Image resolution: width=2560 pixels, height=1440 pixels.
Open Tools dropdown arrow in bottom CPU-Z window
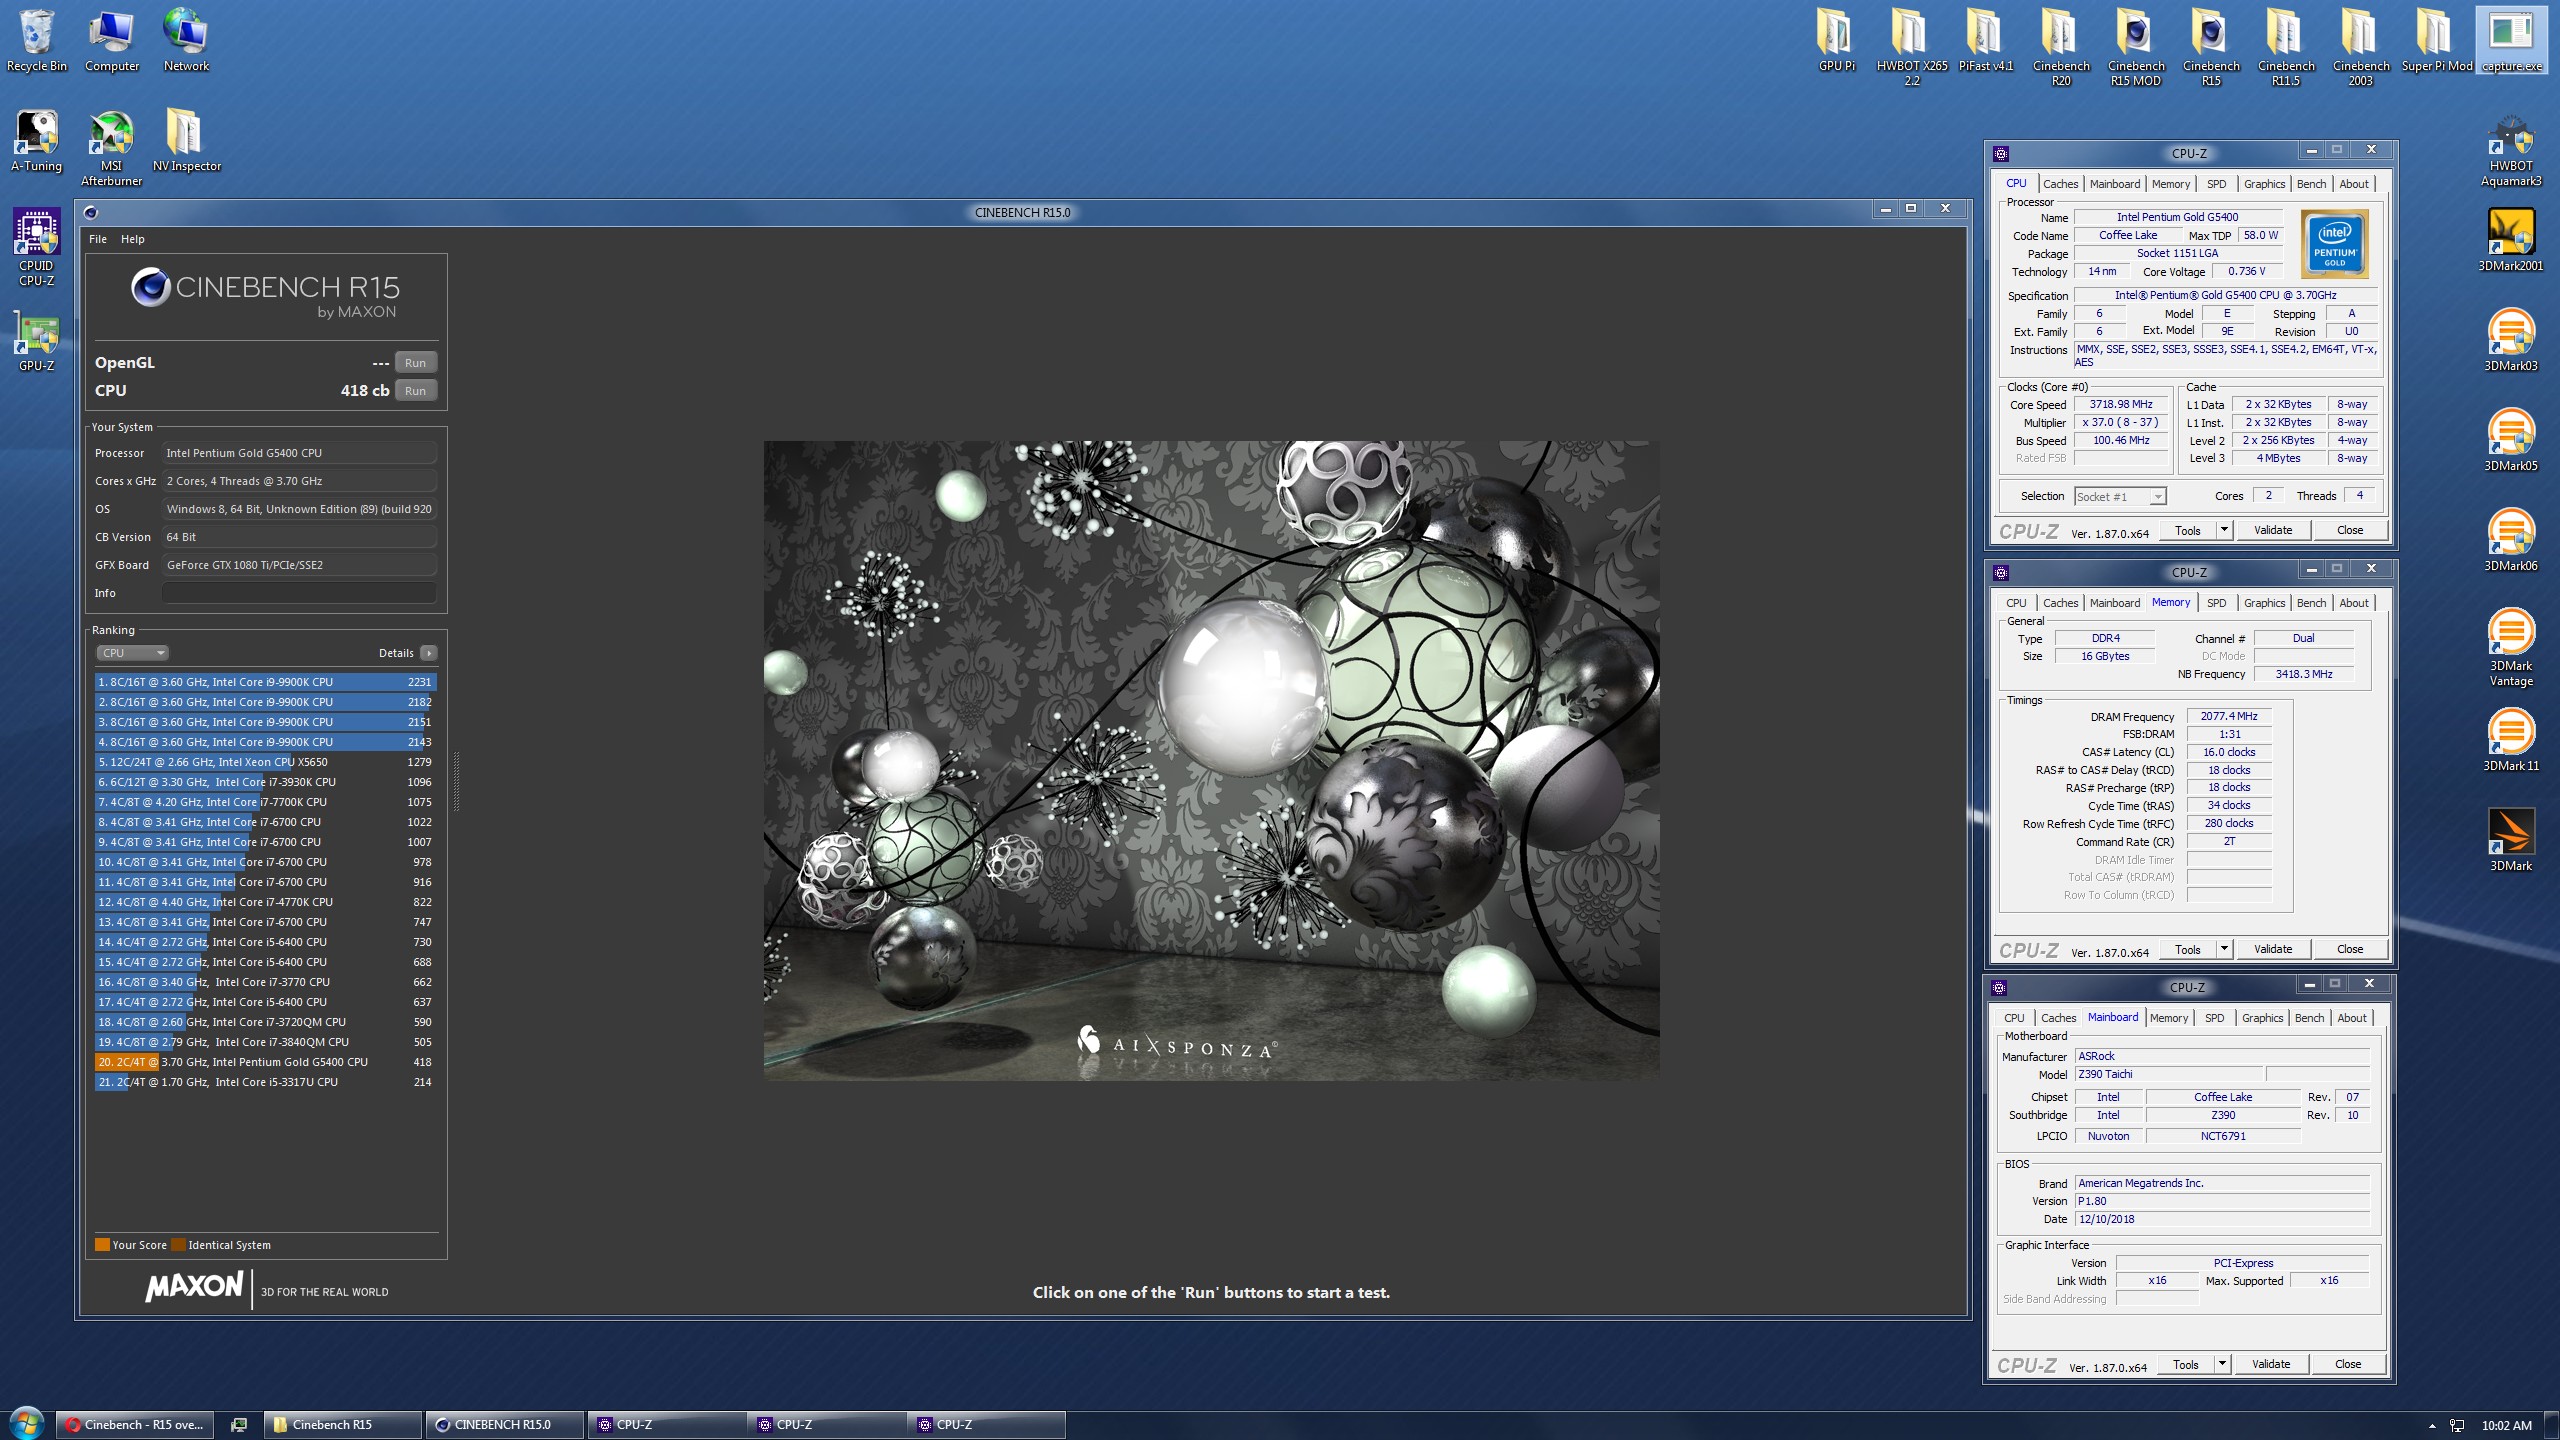pyautogui.click(x=2222, y=1364)
